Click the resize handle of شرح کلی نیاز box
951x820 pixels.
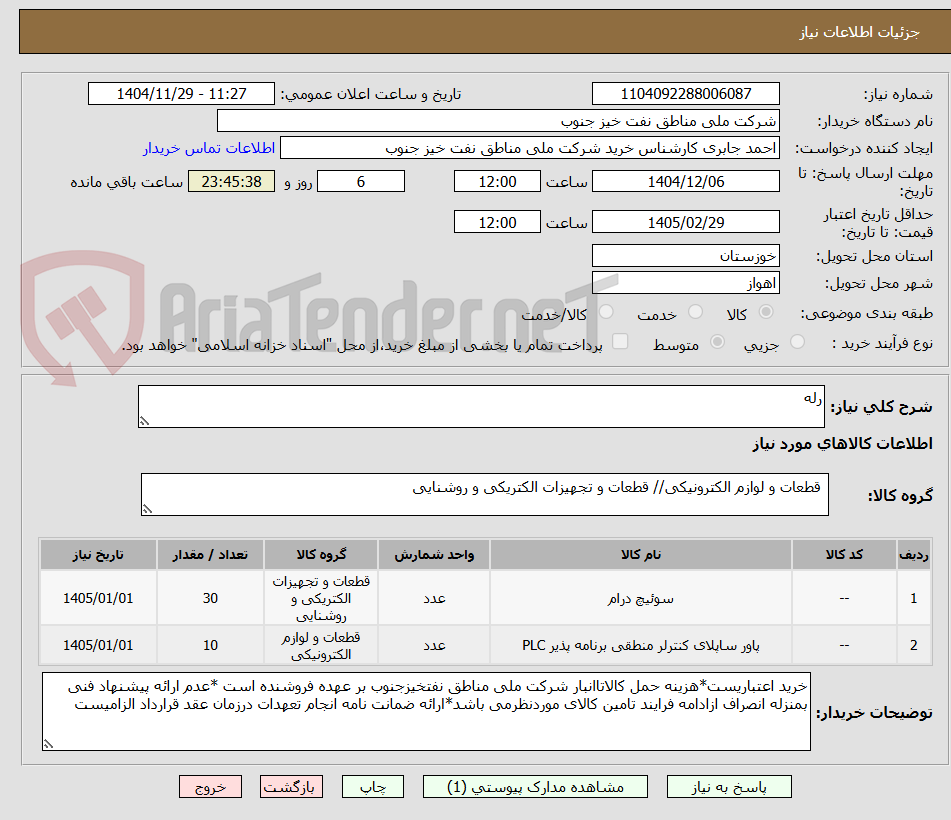144,421
